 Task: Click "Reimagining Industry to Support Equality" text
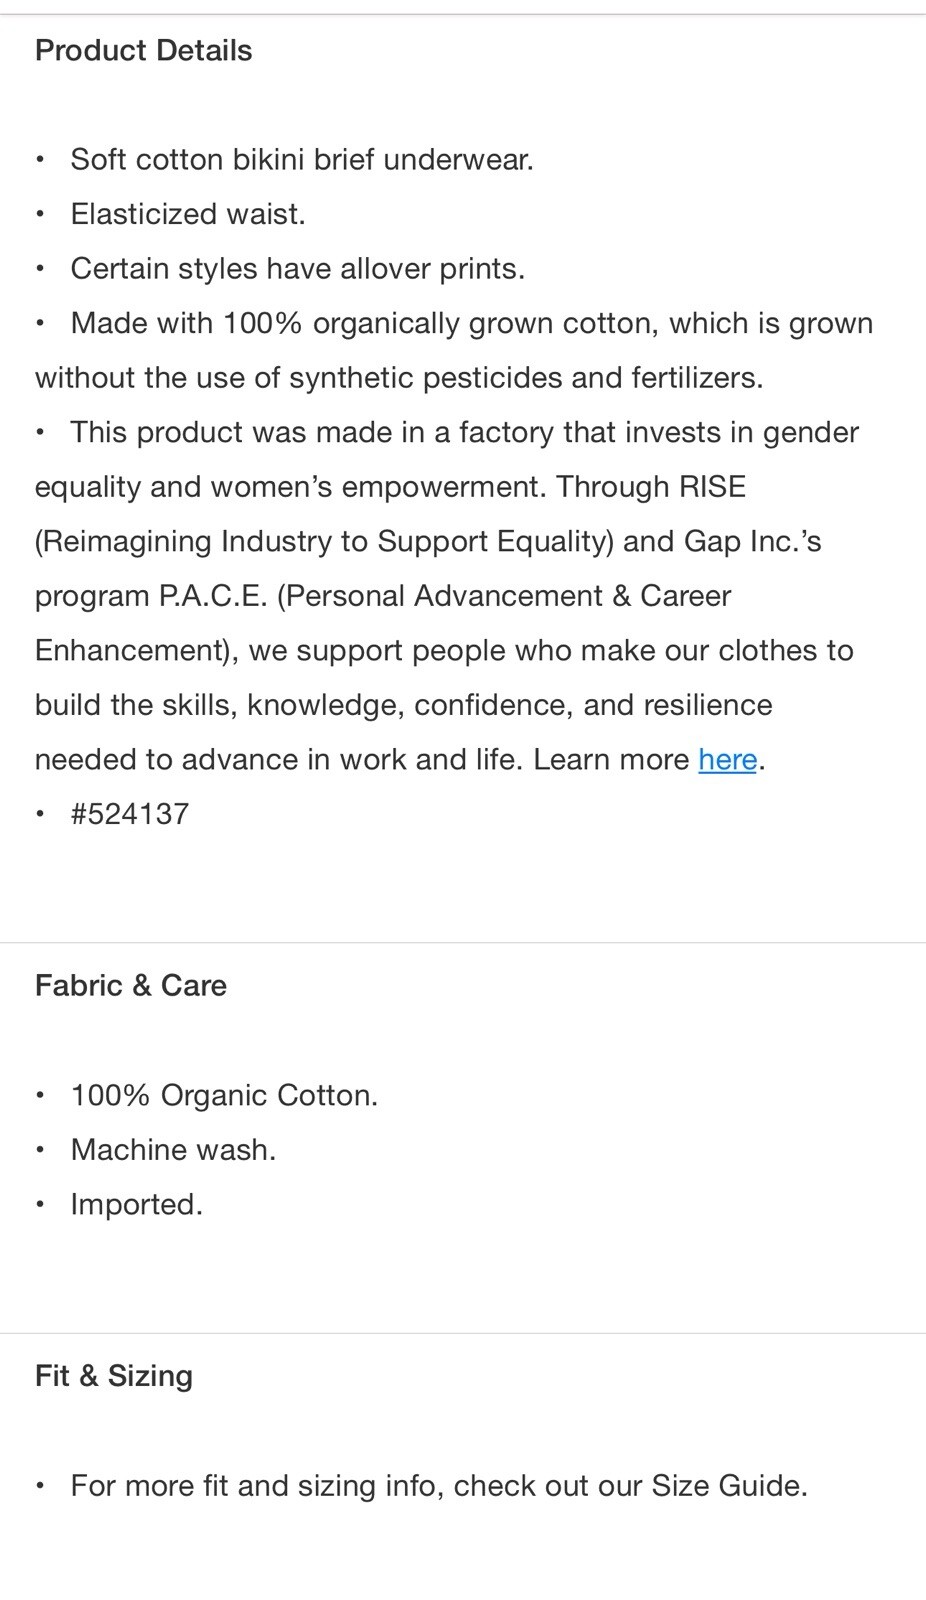(x=324, y=542)
